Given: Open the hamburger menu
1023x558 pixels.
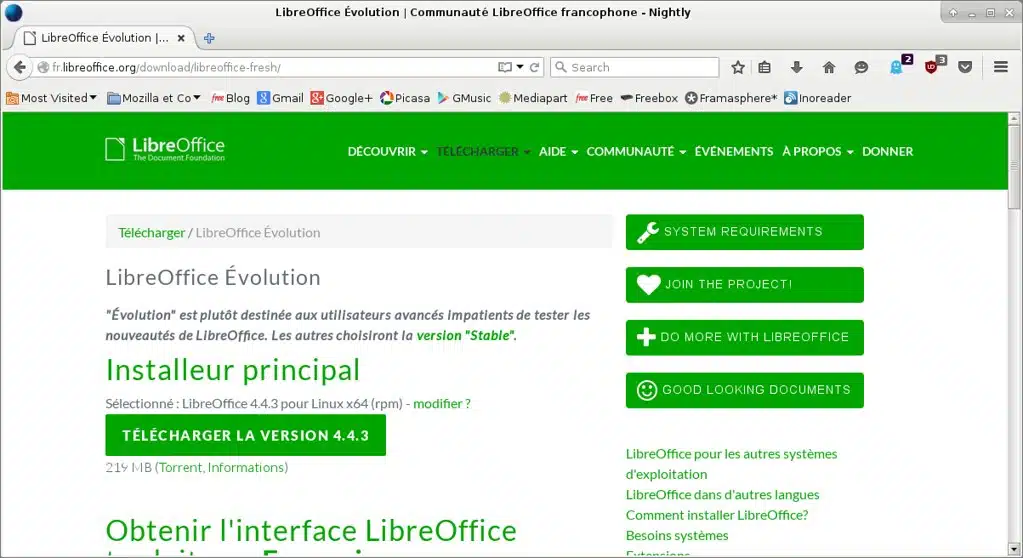Looking at the screenshot, I should [x=1001, y=67].
